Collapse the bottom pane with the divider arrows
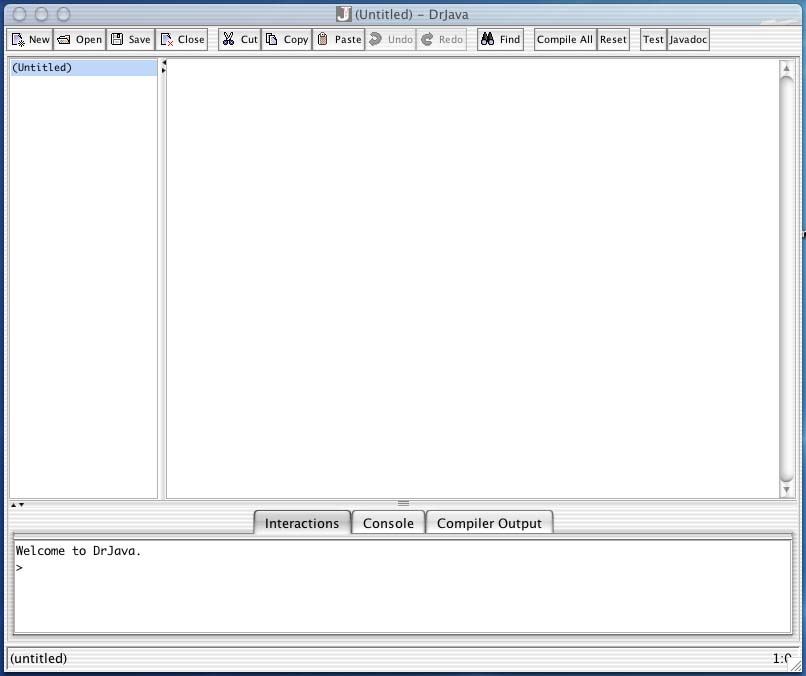This screenshot has width=806, height=676. 21,505
